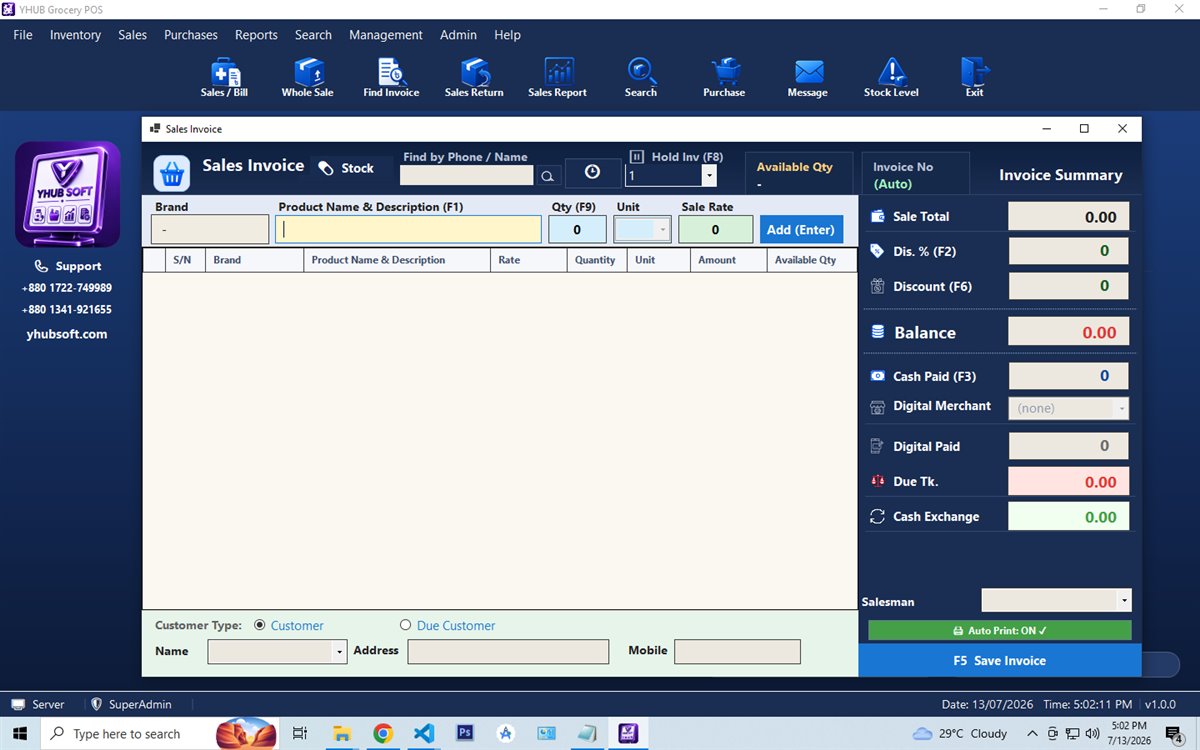
Task: Open the Sales Report toolbar icon
Action: click(x=557, y=78)
